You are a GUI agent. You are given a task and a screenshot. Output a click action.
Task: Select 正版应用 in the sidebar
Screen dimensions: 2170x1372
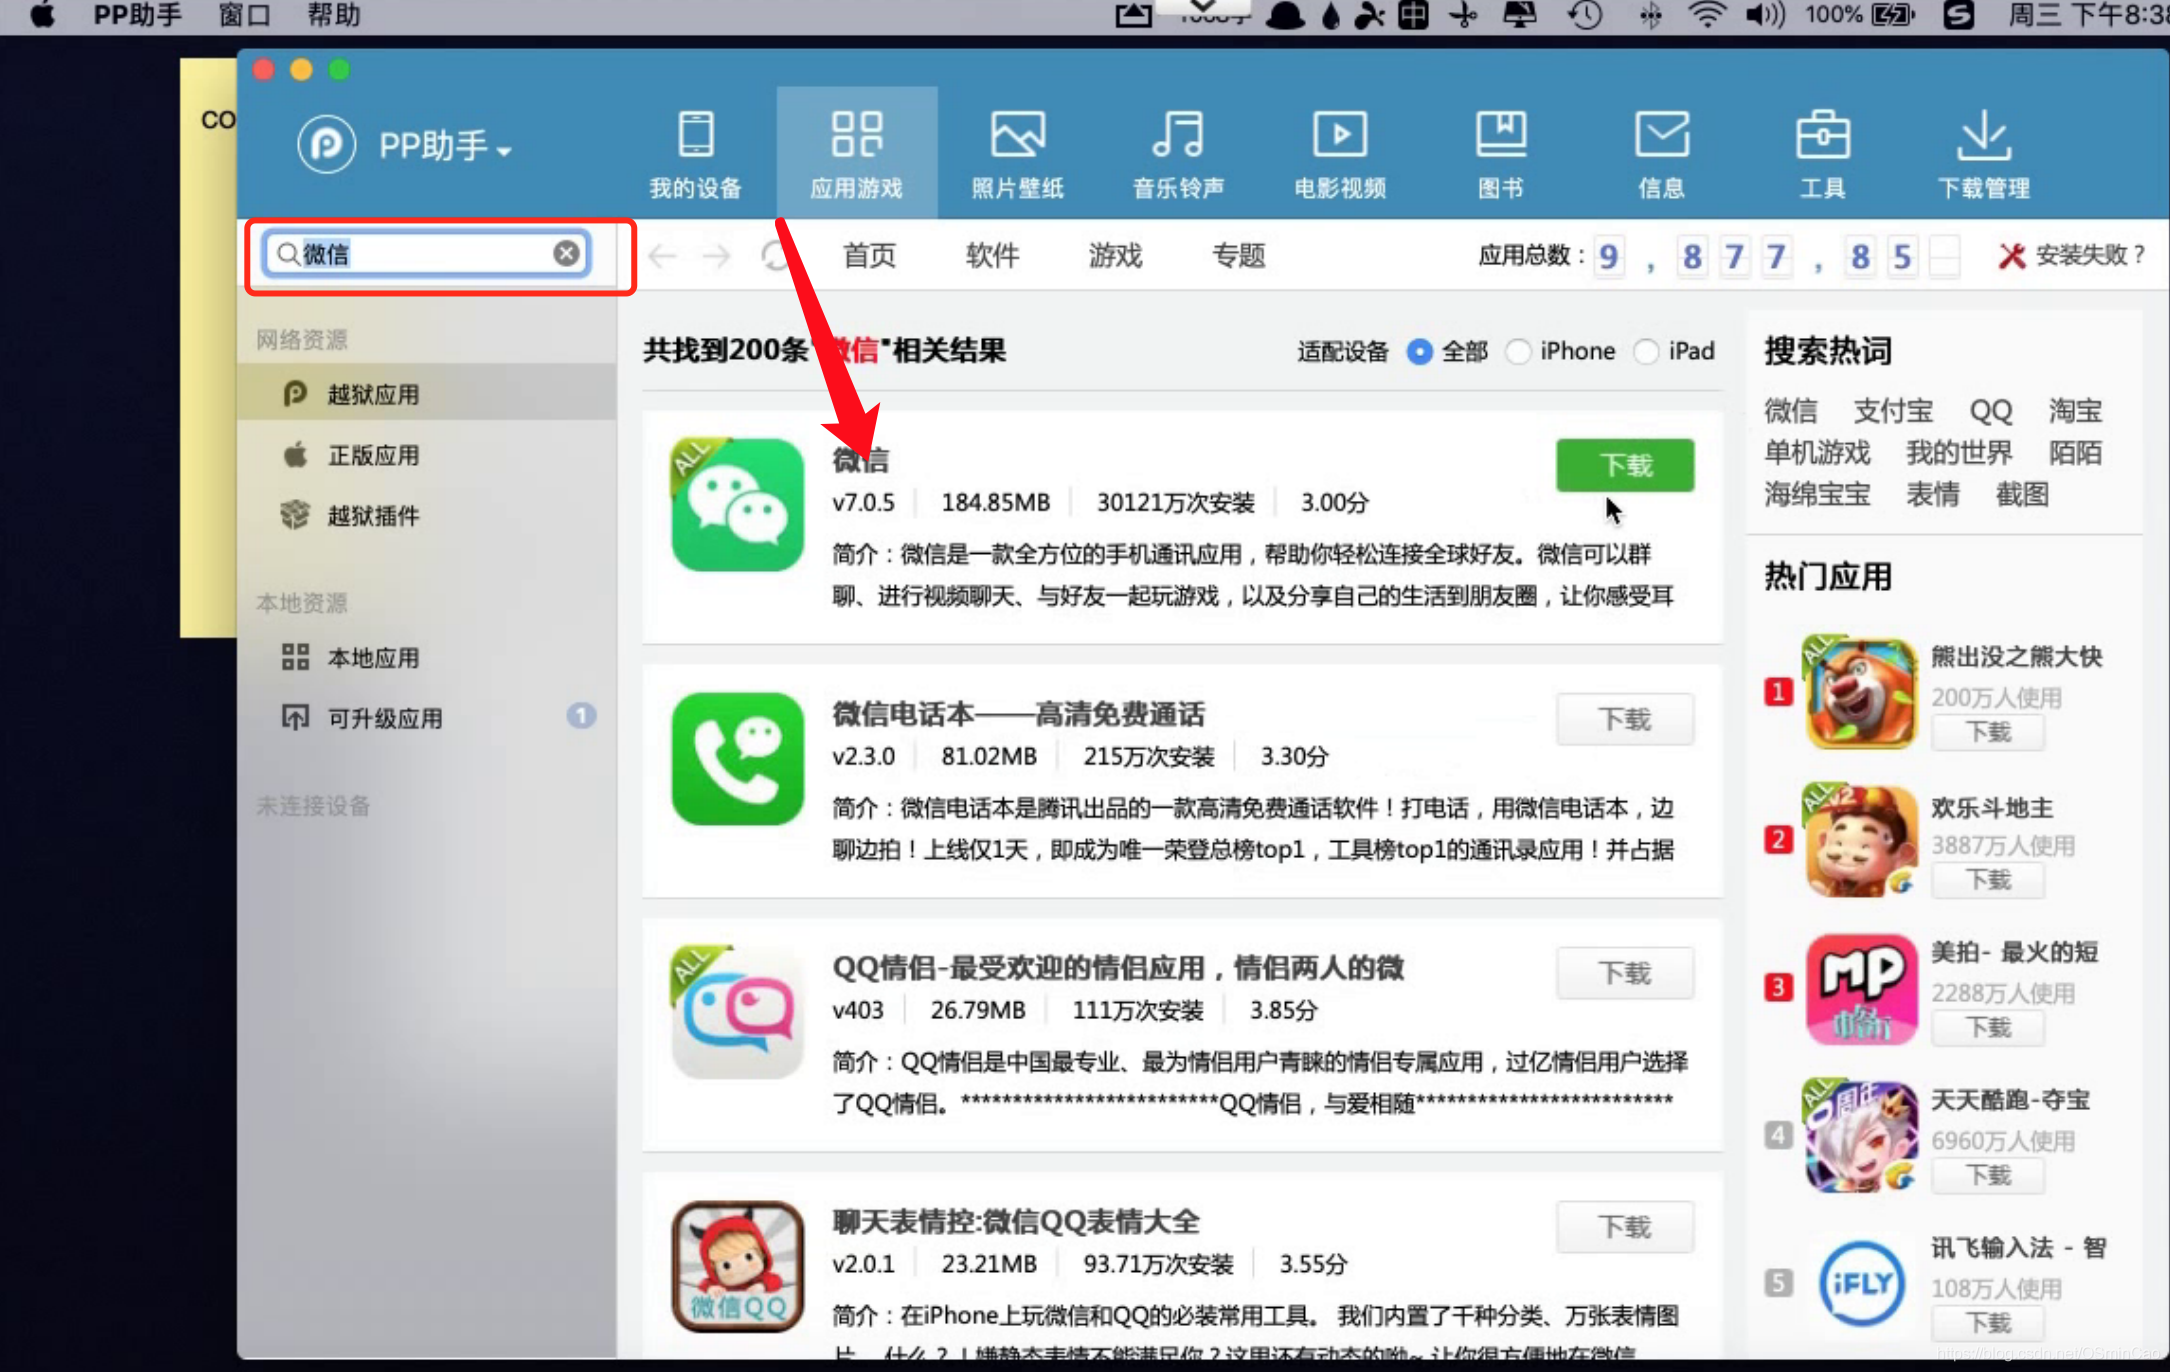pyautogui.click(x=373, y=456)
